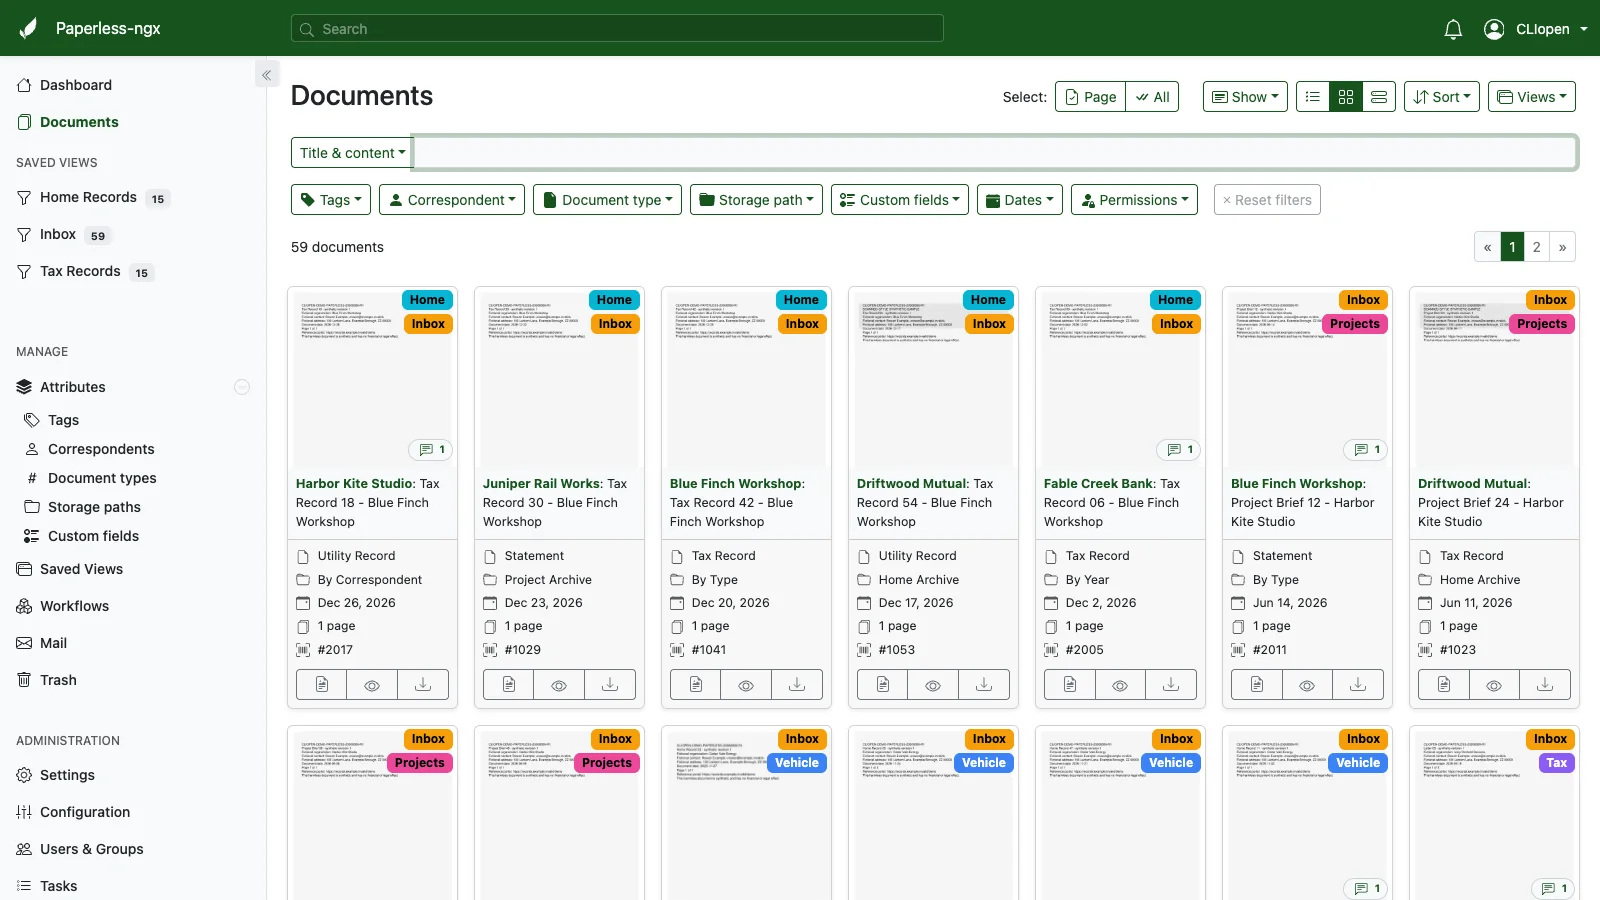Open the Storage path filter dropdown

tap(757, 200)
